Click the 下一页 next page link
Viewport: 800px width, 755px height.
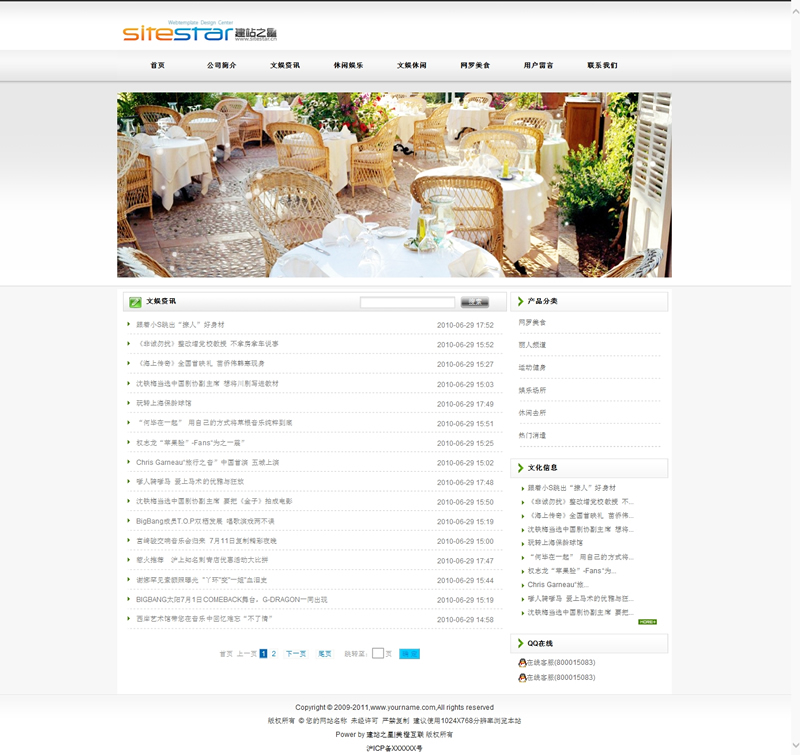point(296,653)
